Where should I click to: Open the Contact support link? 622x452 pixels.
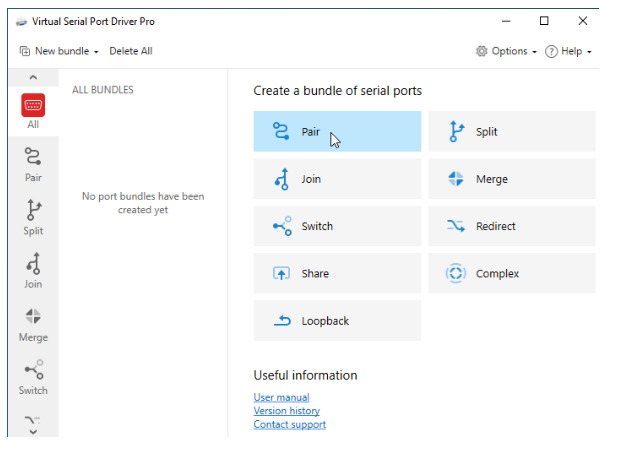point(290,424)
